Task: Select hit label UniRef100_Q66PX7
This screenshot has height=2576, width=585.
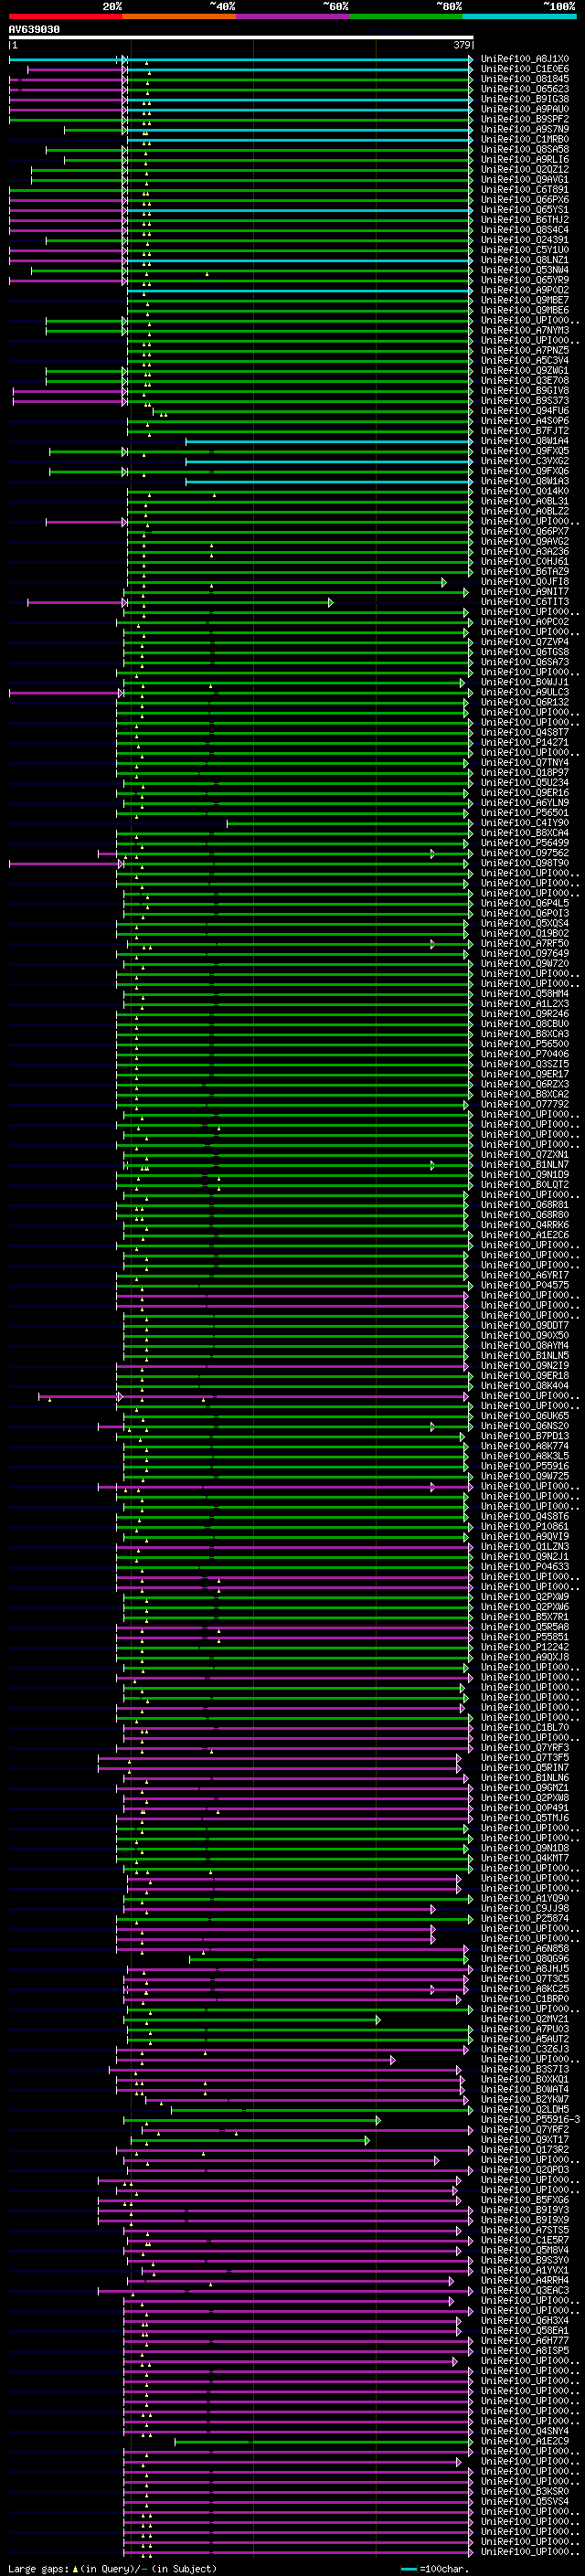Action: (525, 531)
